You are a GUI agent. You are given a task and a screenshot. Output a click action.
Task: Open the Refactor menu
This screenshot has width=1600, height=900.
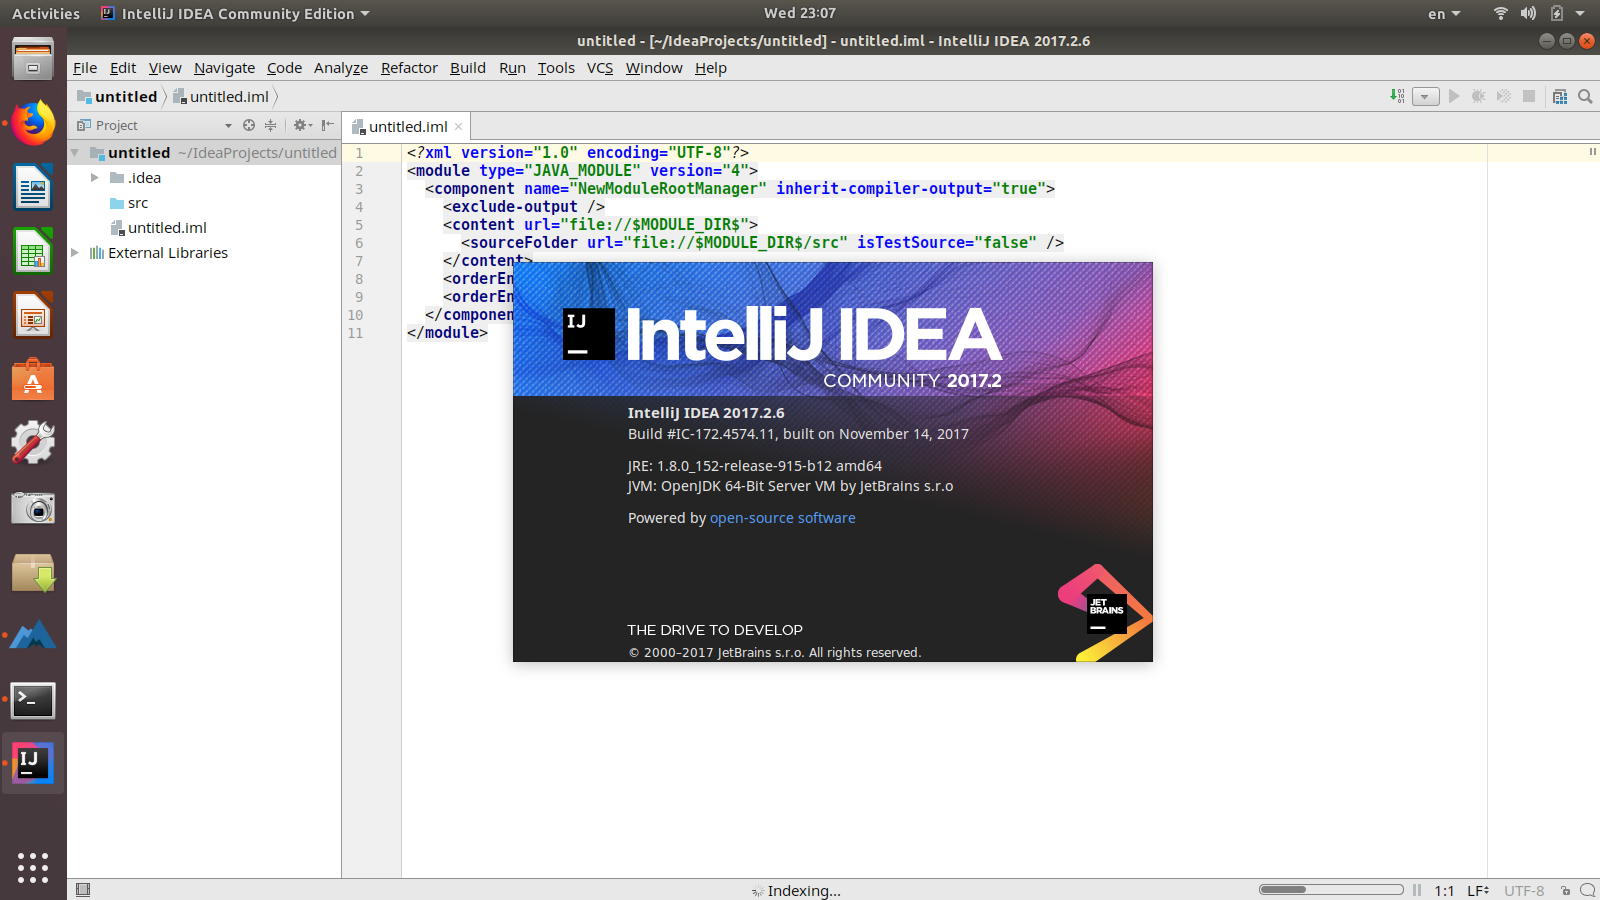tap(408, 68)
